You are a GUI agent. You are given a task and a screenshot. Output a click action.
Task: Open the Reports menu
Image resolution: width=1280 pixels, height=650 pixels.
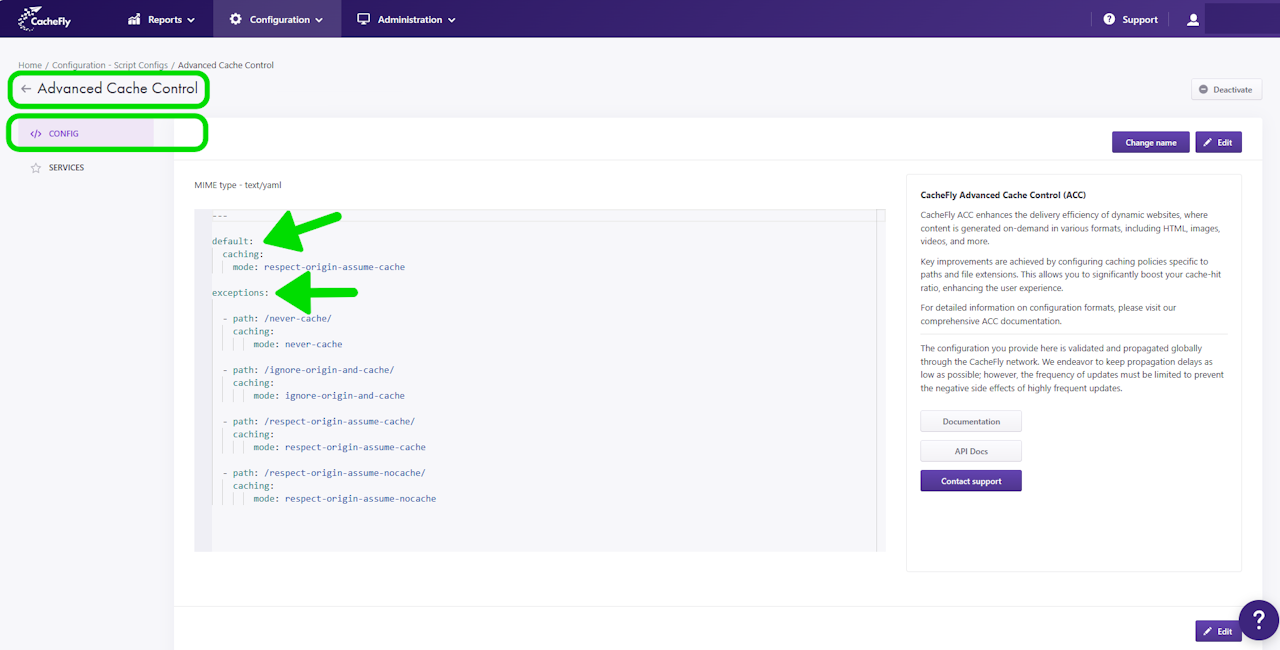coord(162,19)
